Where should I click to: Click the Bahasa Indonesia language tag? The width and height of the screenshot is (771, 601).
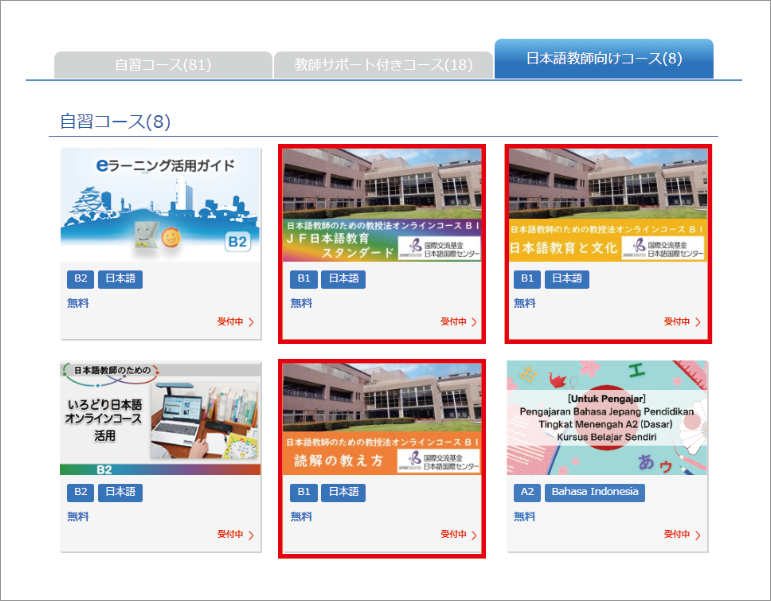(x=581, y=492)
